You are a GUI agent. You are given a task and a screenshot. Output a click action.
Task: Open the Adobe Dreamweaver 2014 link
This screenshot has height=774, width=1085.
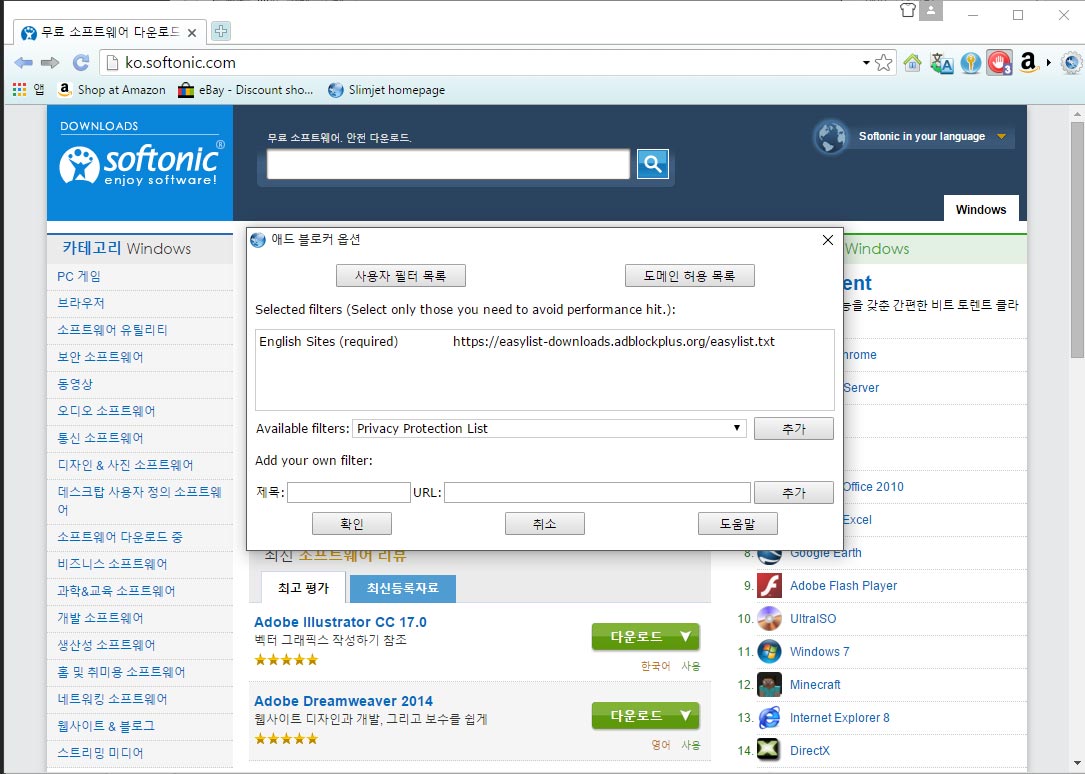(343, 701)
